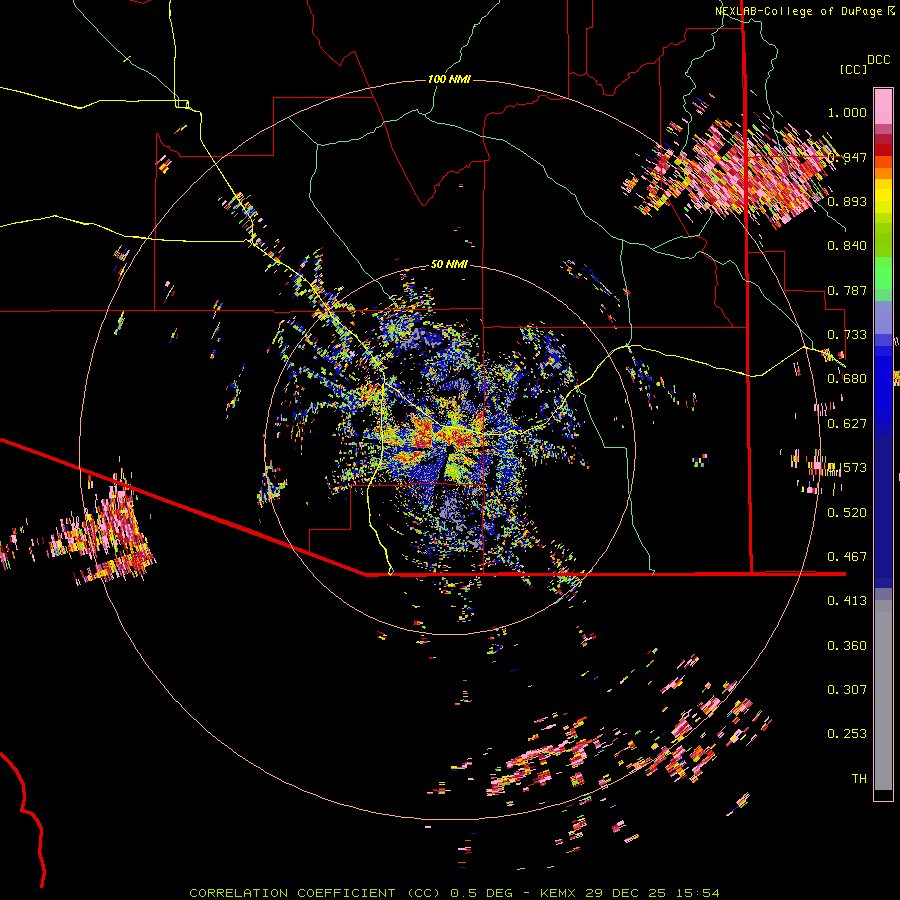
Task: Click the "0.307" legend value
Action: coord(847,690)
